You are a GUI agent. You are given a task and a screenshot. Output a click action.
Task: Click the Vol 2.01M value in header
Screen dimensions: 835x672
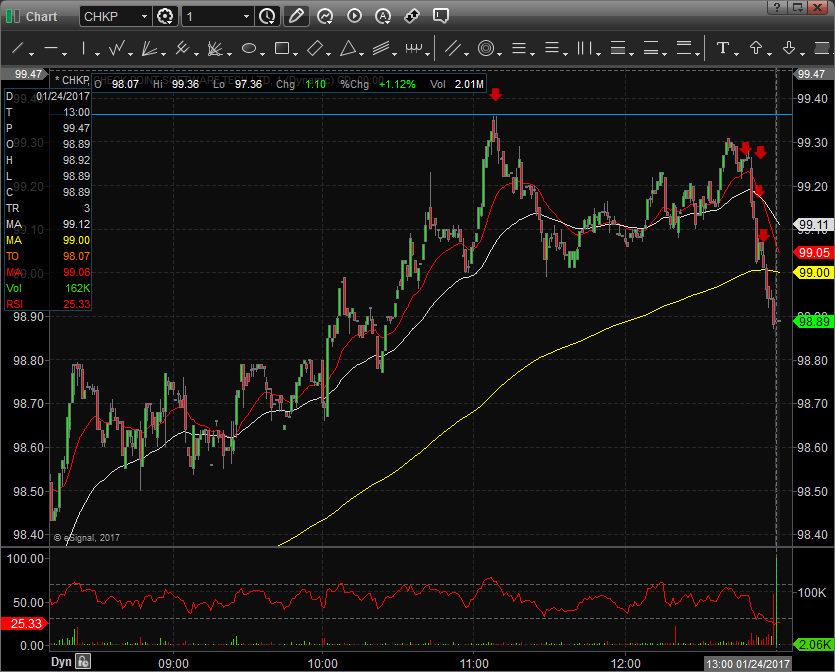pos(469,84)
